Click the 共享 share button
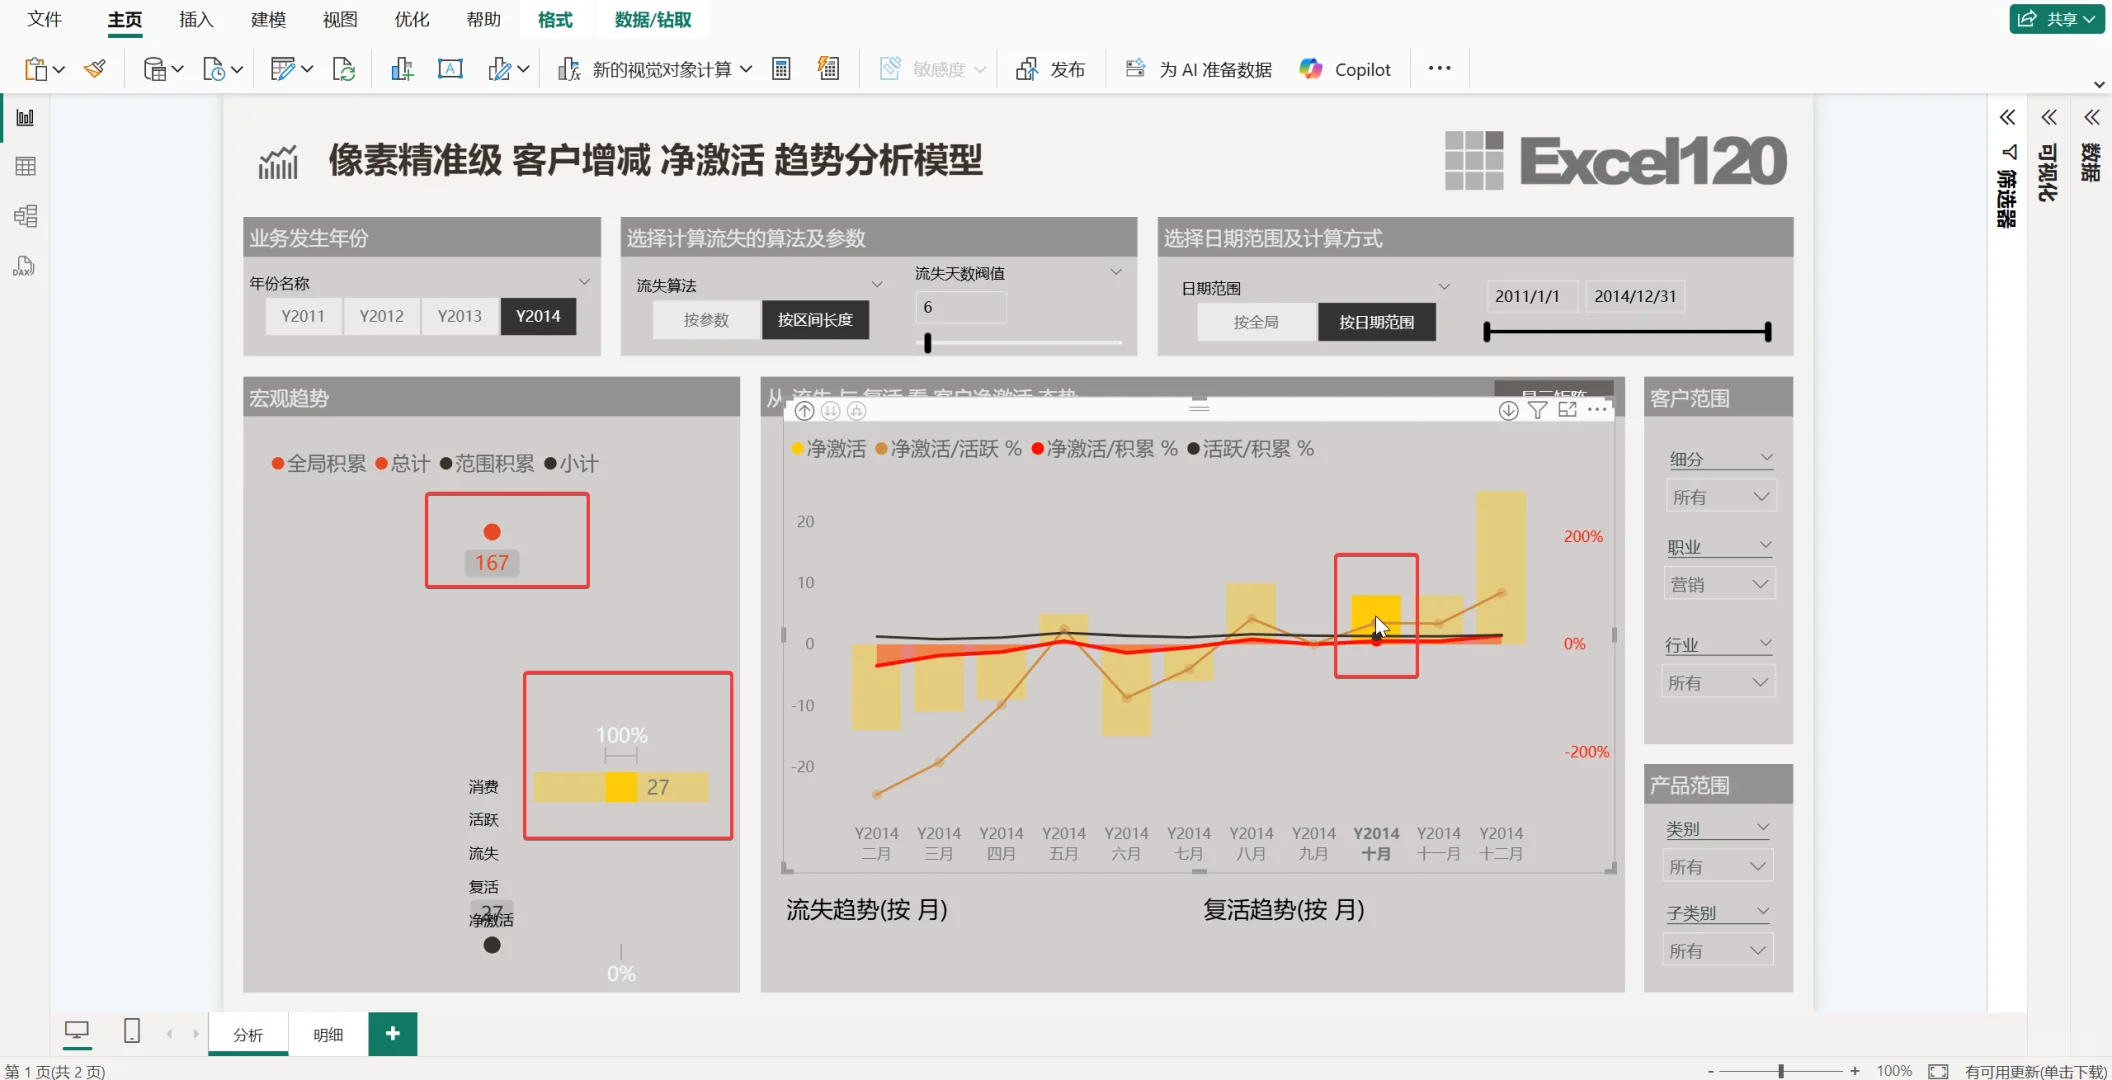 2055,19
